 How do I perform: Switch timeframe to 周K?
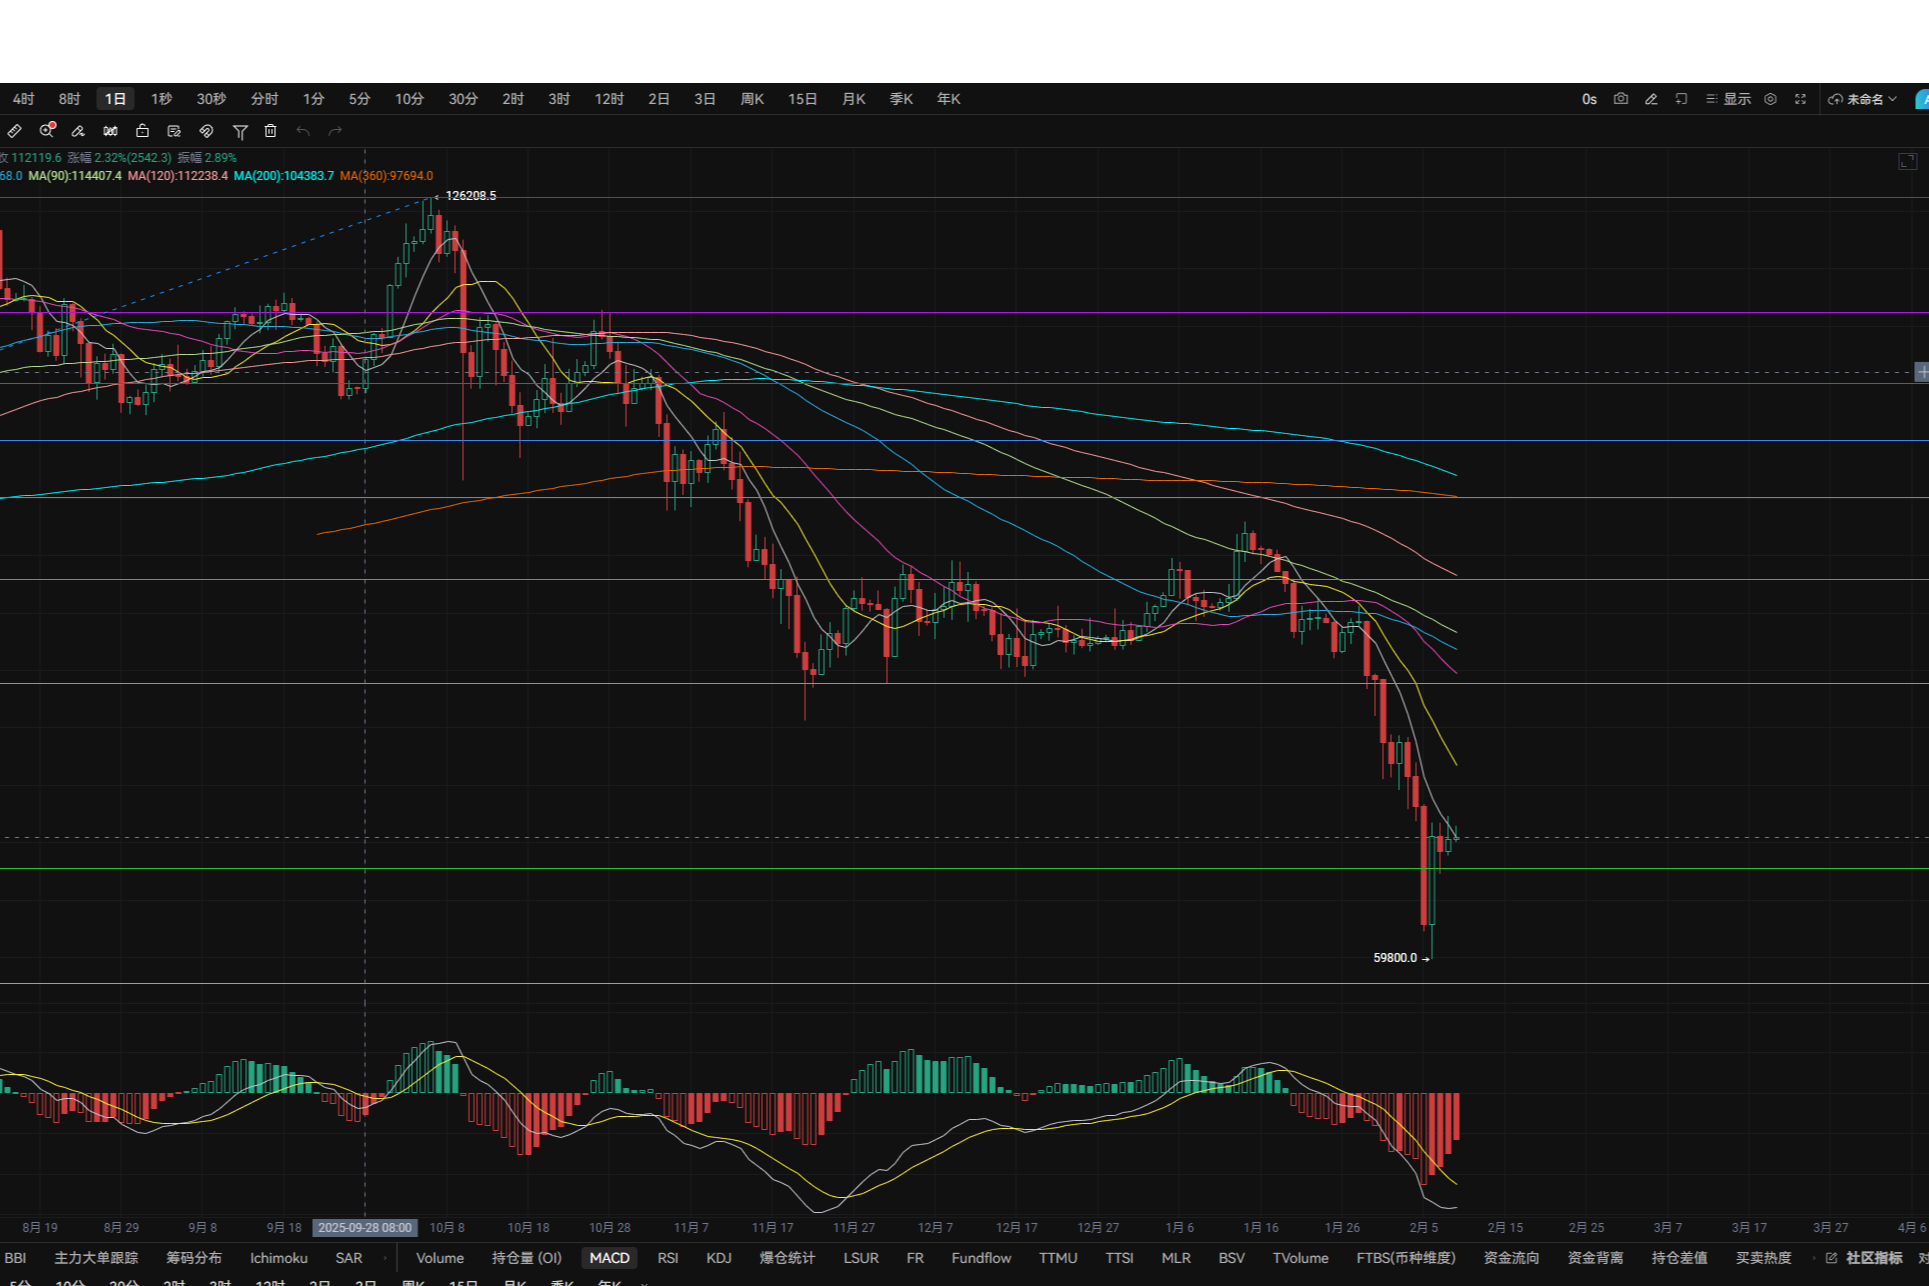click(x=752, y=99)
